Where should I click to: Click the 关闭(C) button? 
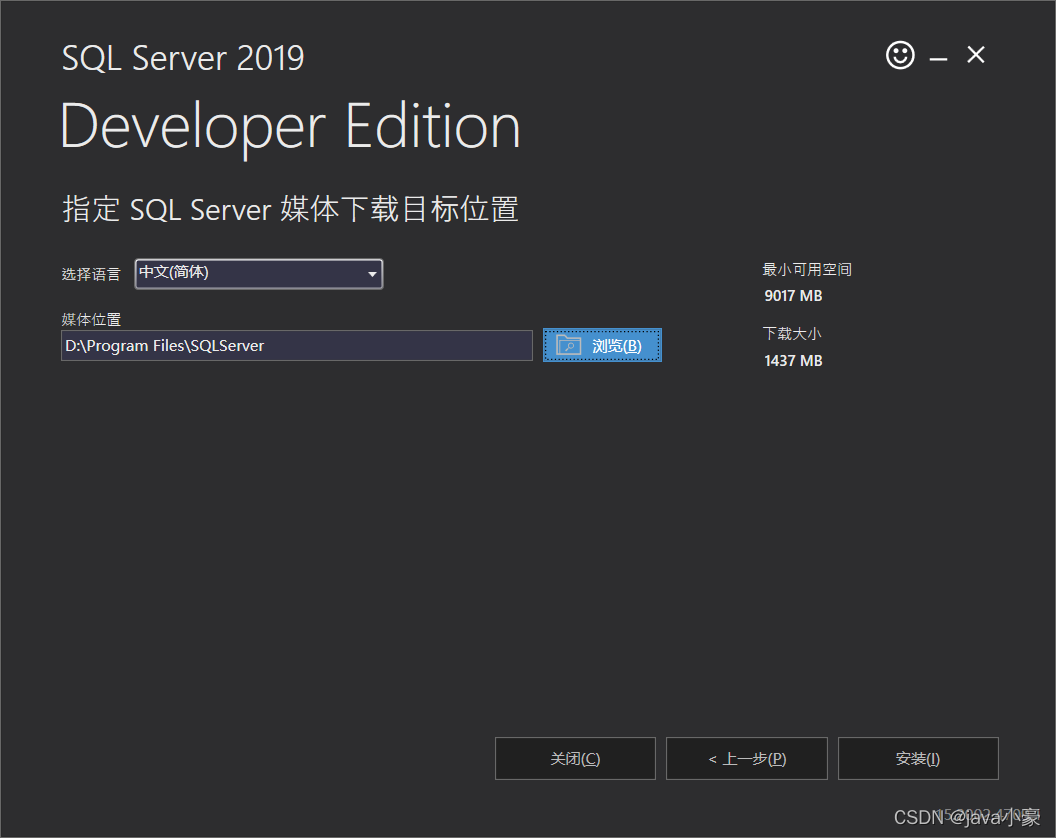pos(575,759)
